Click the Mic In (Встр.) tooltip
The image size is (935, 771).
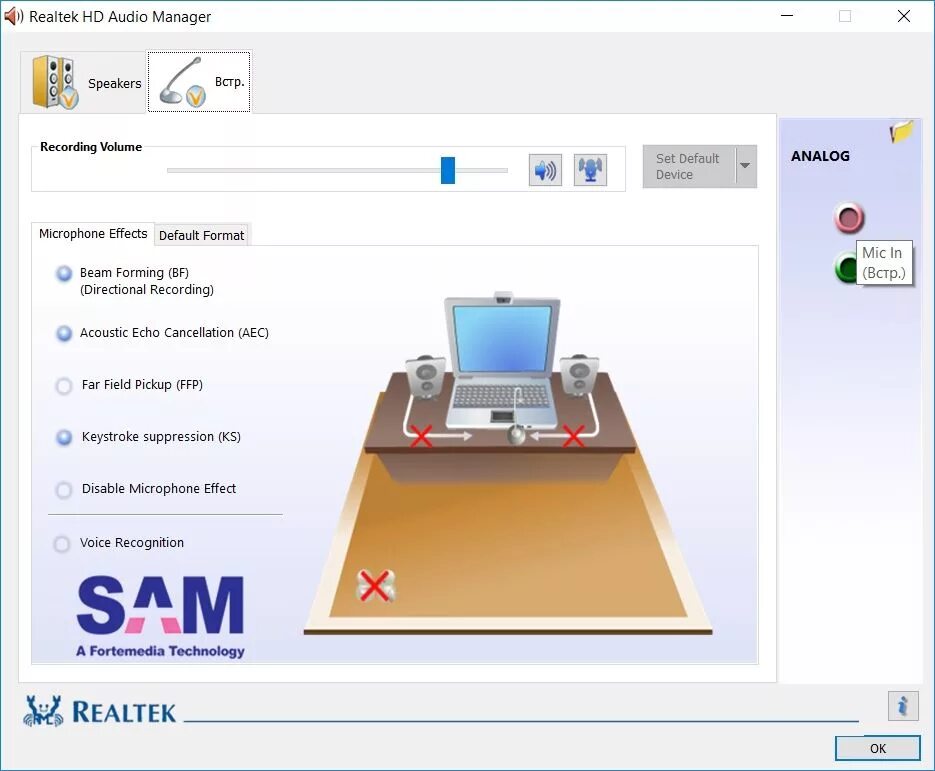click(884, 263)
